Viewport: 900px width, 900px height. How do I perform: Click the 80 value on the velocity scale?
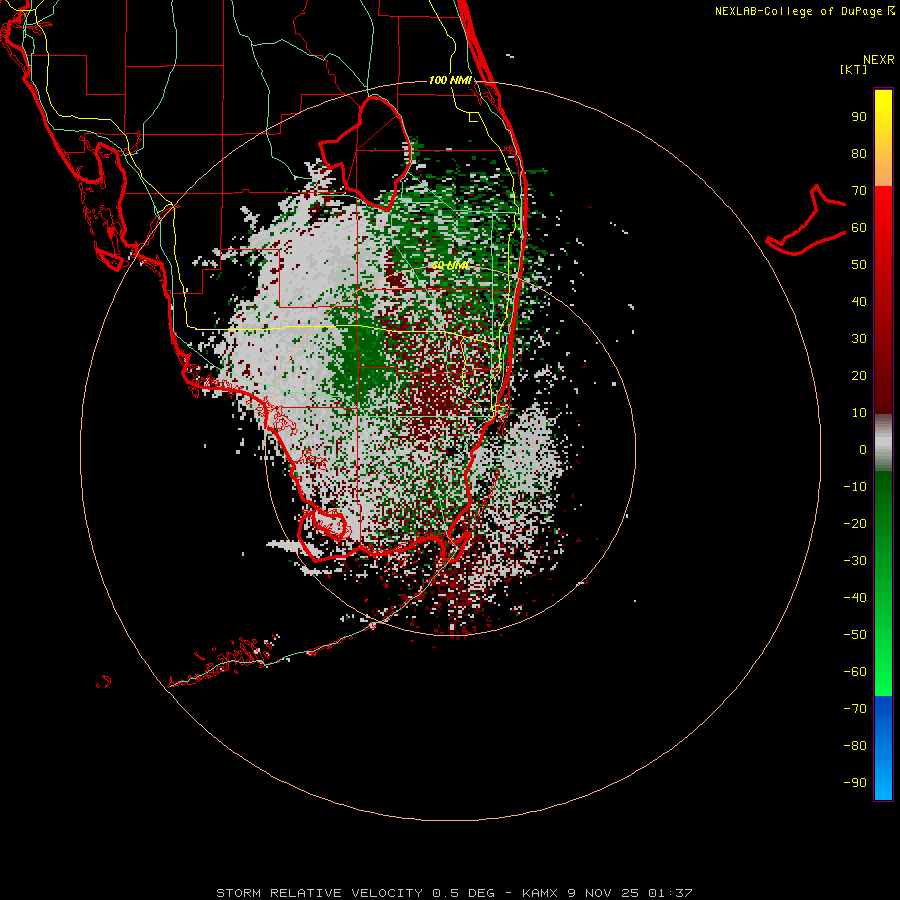point(859,153)
